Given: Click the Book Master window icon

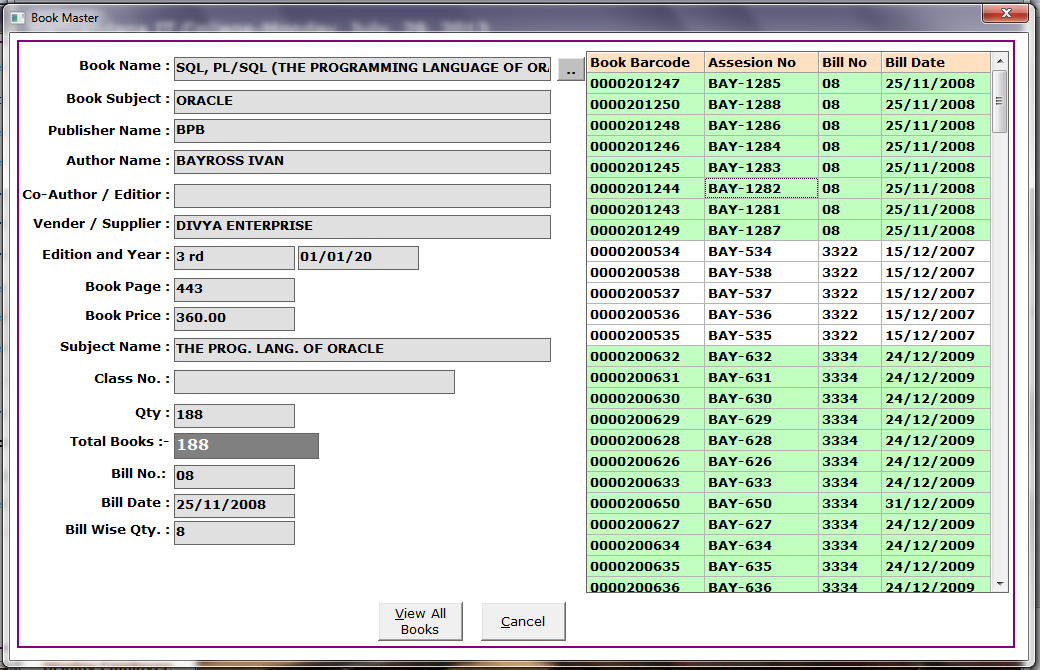Looking at the screenshot, I should pos(16,18).
